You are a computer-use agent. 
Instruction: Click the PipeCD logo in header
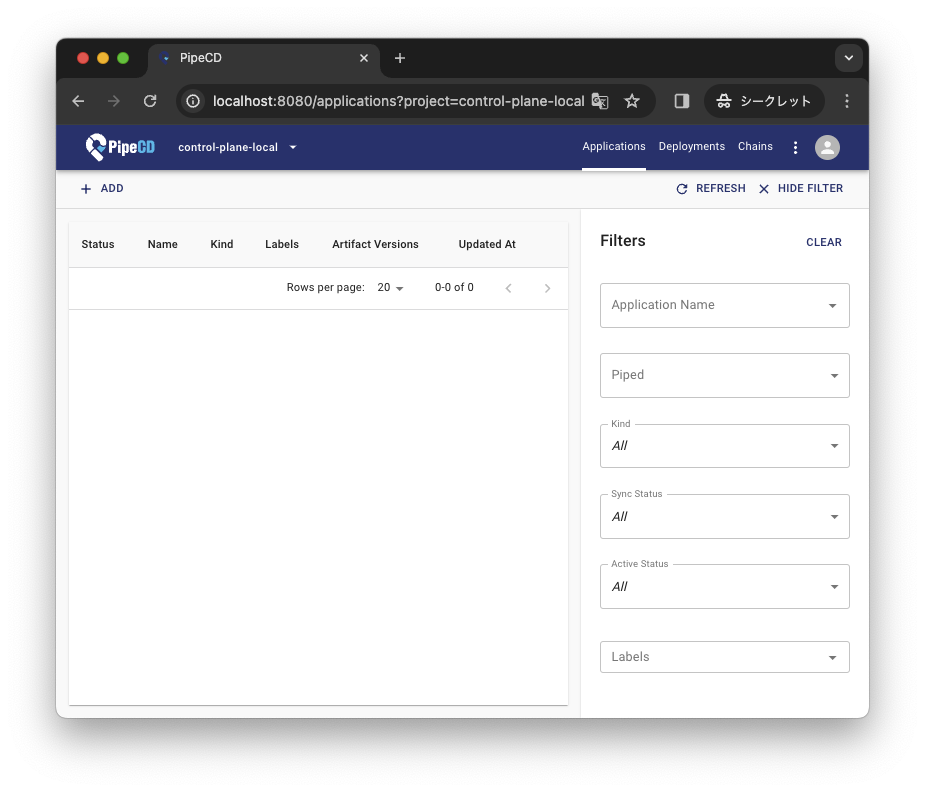[x=120, y=147]
